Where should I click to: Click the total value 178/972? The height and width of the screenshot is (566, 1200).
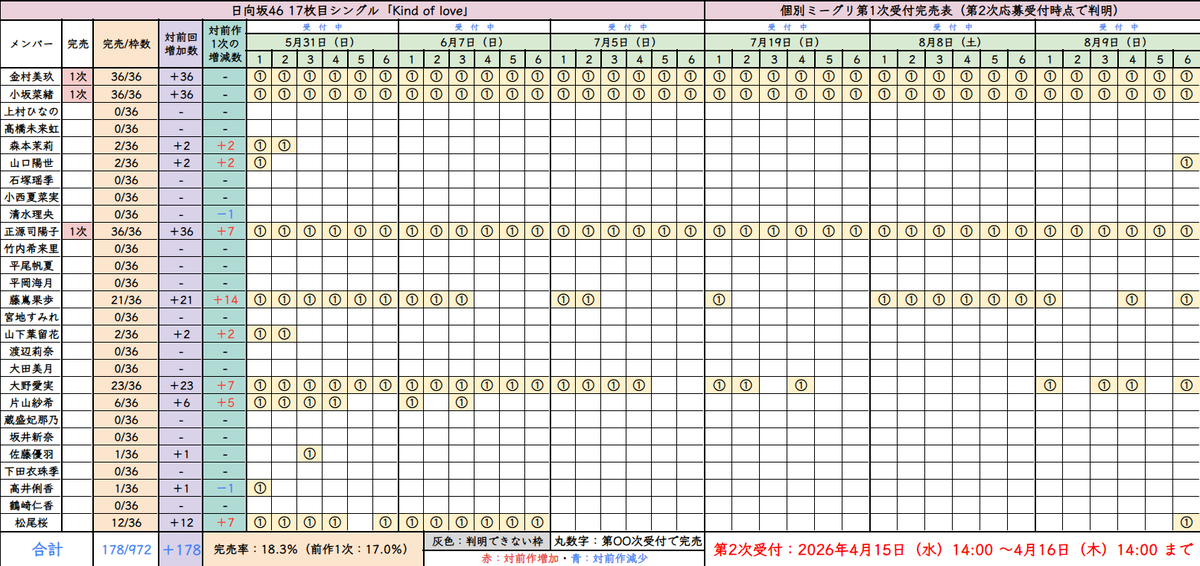tap(125, 548)
